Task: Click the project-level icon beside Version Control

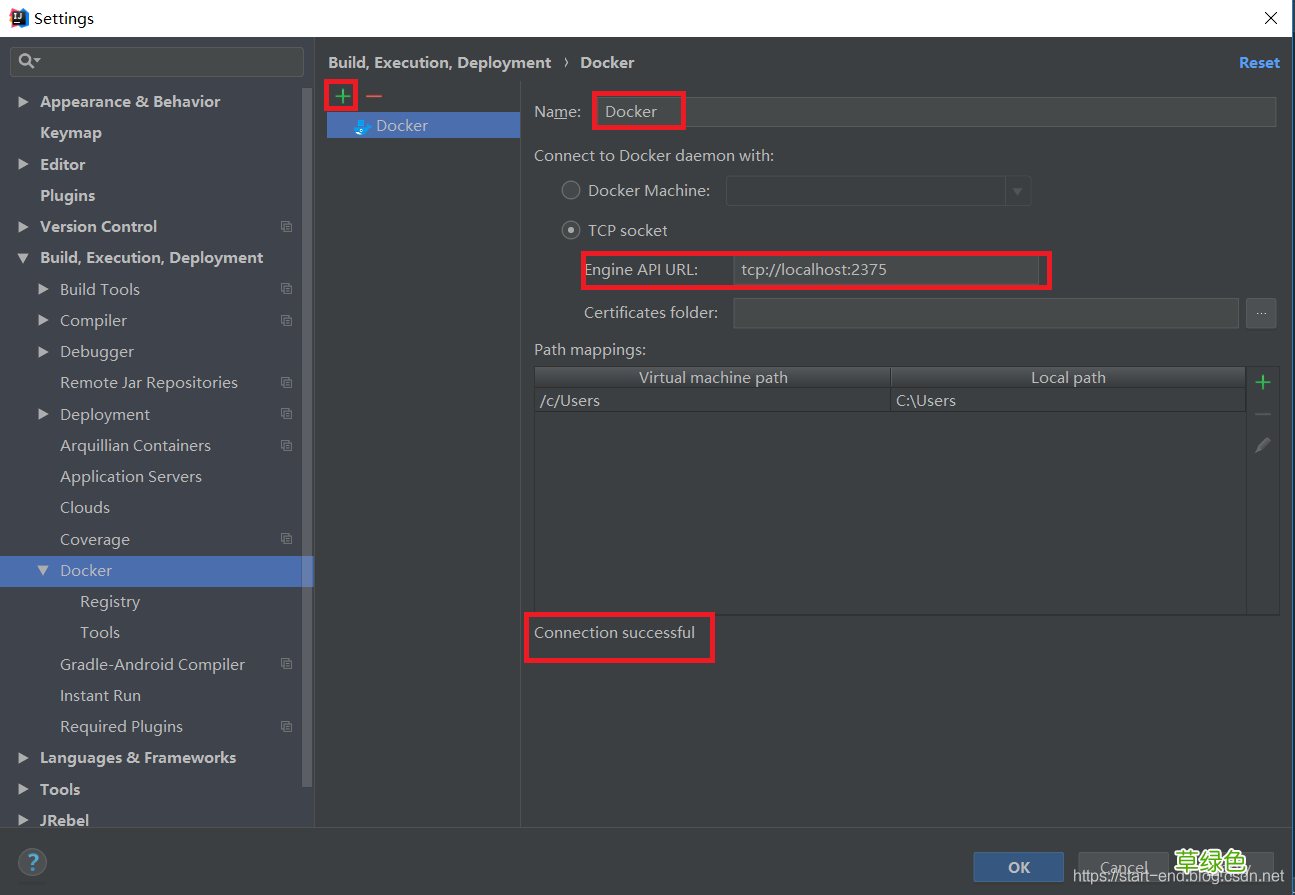Action: tap(287, 227)
